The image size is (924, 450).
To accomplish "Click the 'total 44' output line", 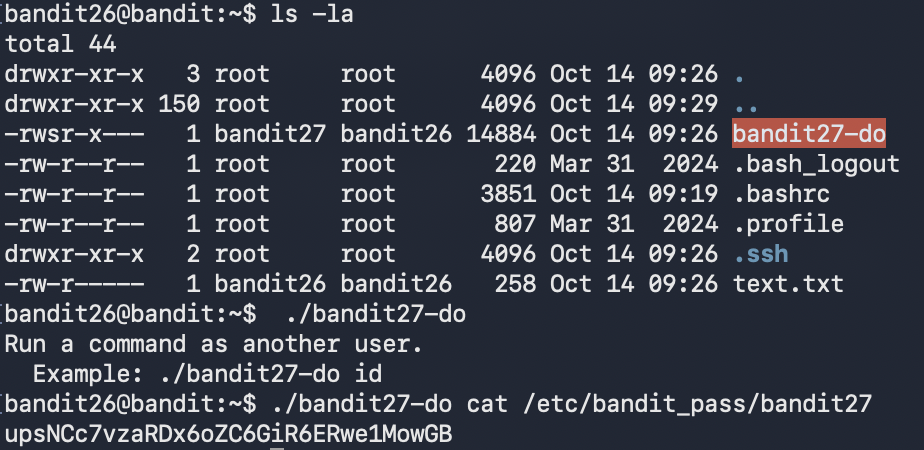I will coord(61,44).
